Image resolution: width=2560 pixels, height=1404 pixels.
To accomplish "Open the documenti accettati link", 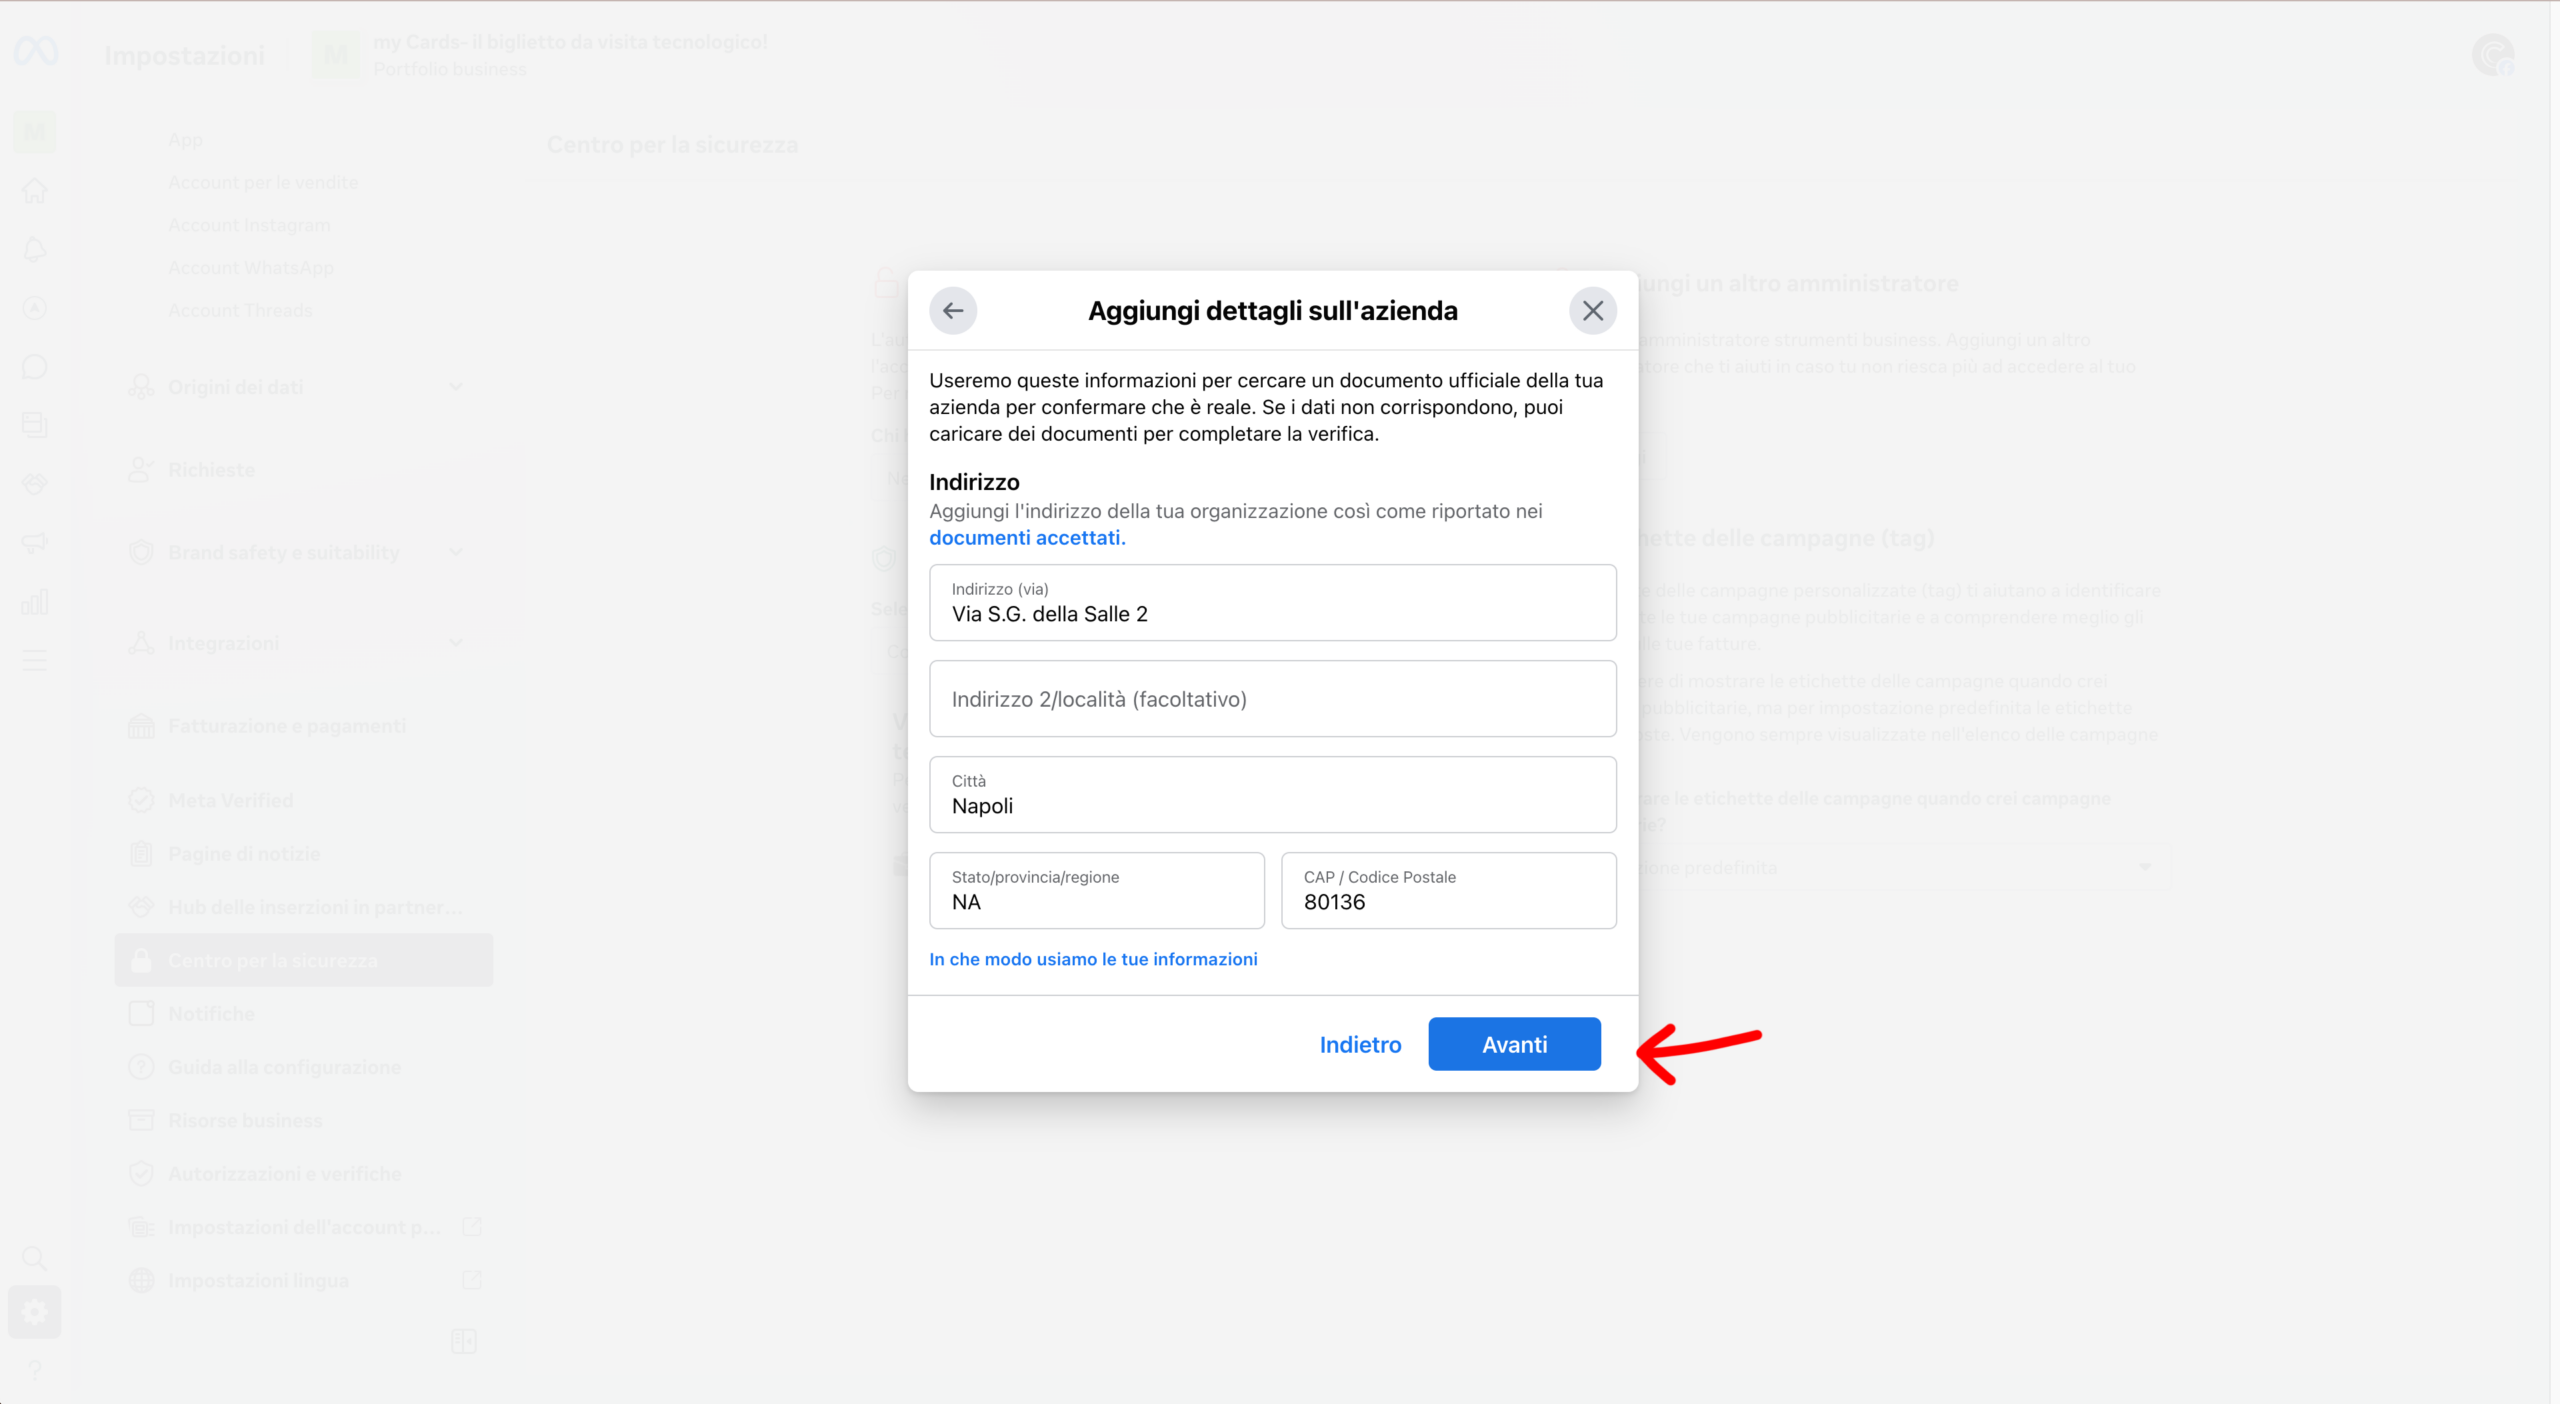I will pyautogui.click(x=1026, y=538).
